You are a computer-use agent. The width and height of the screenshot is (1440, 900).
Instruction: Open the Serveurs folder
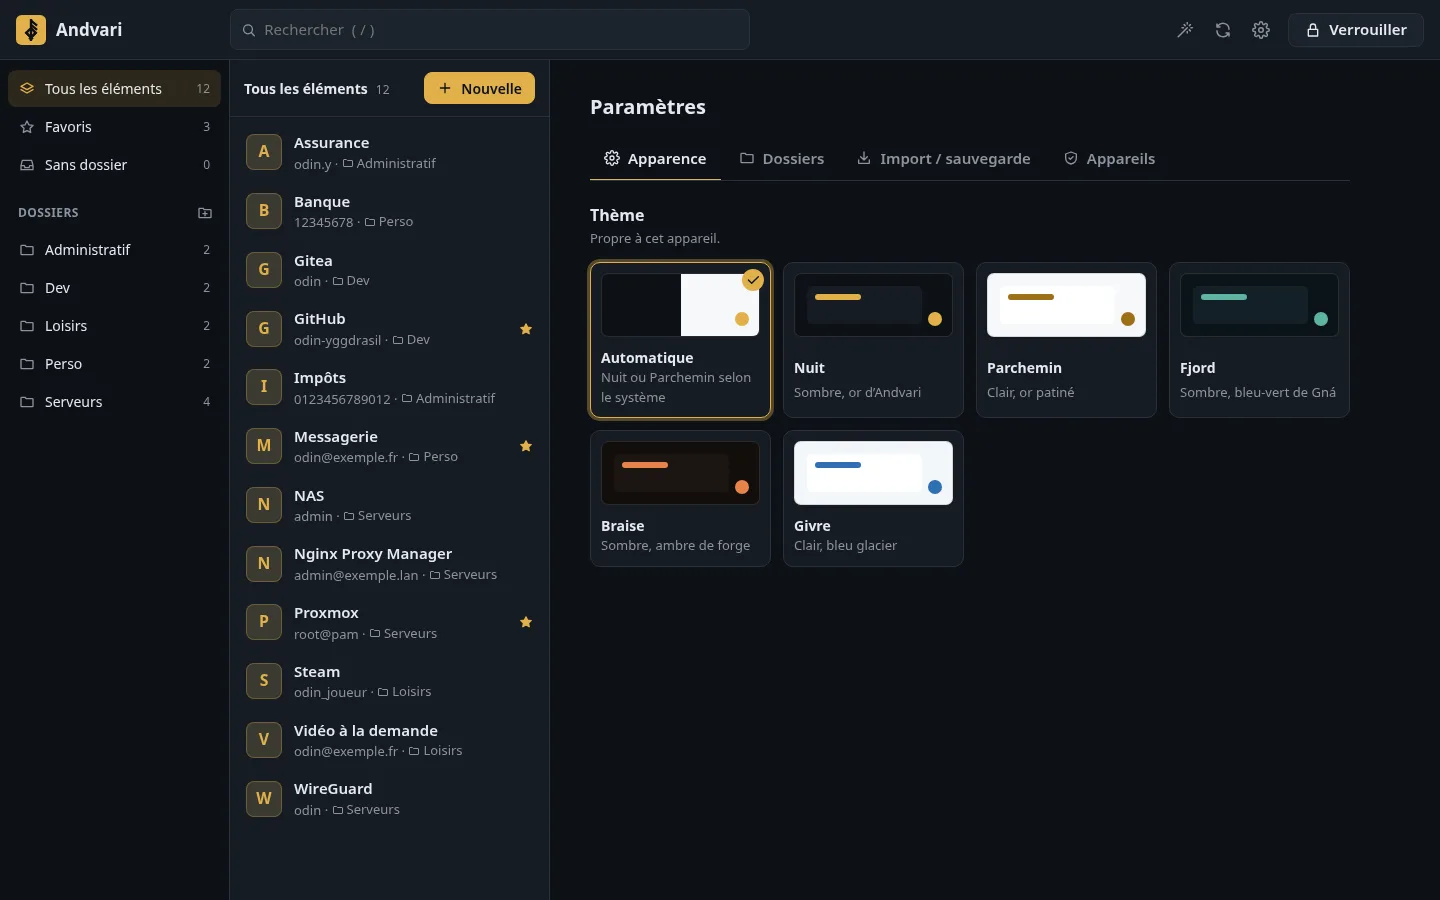114,402
